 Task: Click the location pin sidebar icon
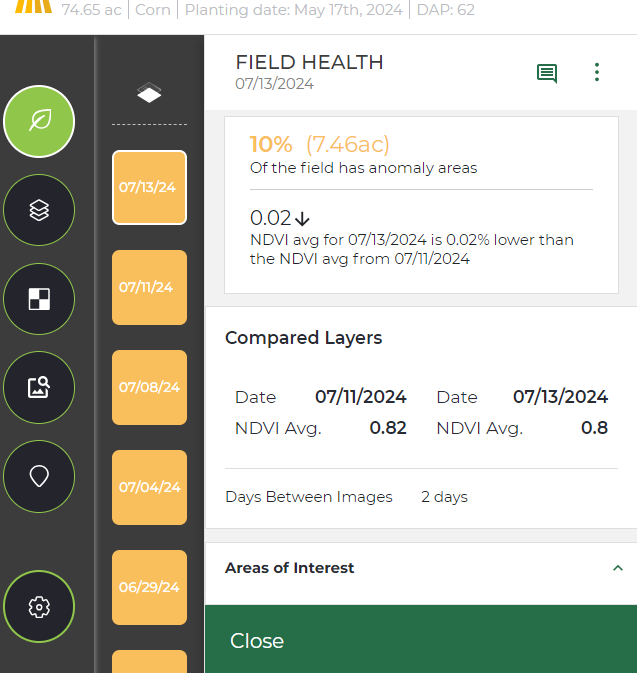[39, 475]
